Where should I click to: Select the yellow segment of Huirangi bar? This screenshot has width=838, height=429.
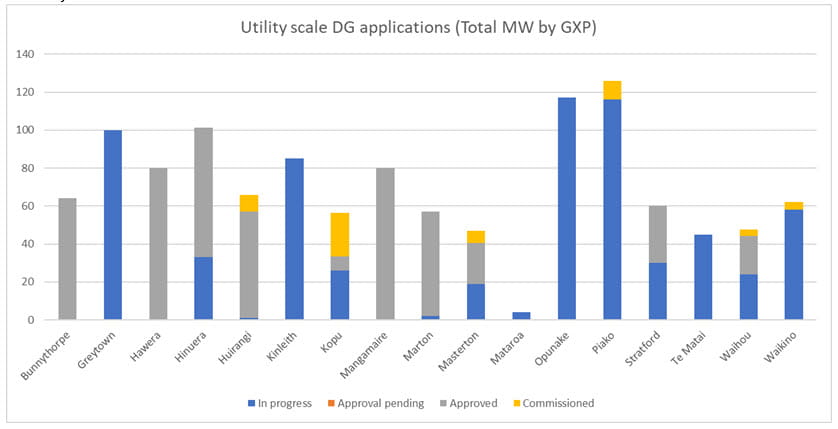249,203
